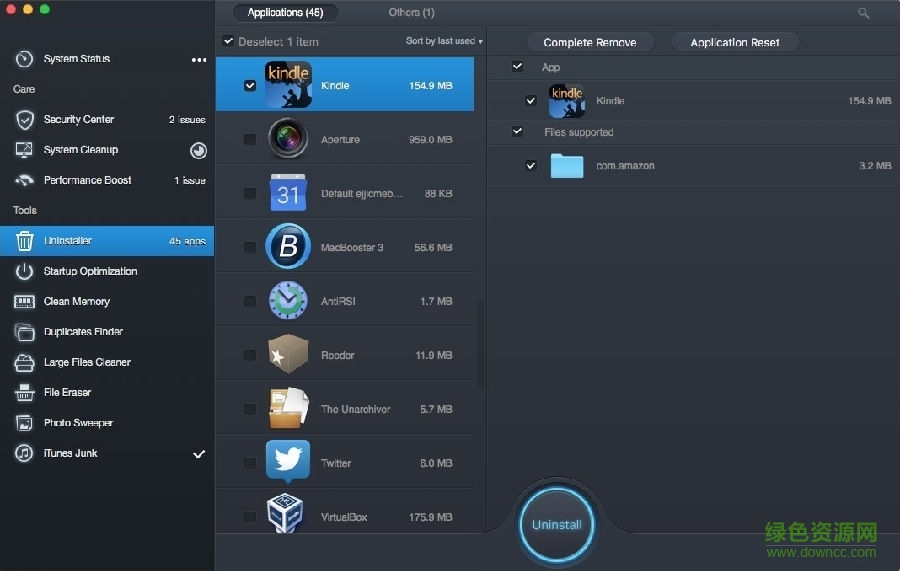The height and width of the screenshot is (571, 900).
Task: Toggle the Files supported group checkbox
Action: click(517, 131)
